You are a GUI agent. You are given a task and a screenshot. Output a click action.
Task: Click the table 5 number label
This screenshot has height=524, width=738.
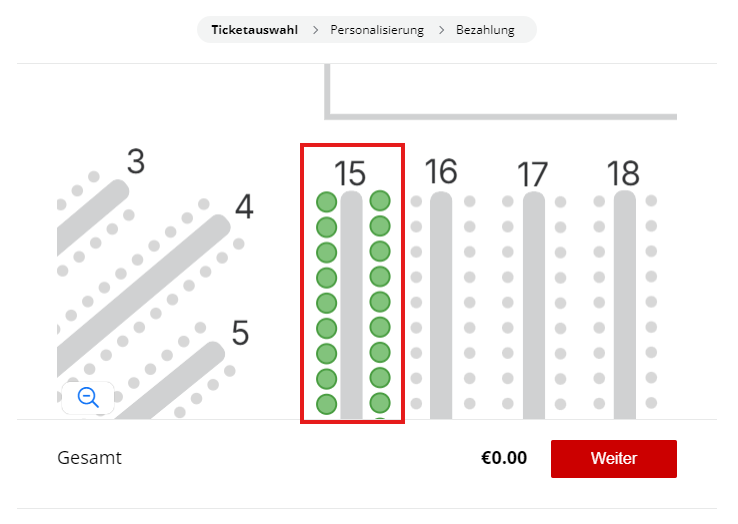[x=240, y=332]
